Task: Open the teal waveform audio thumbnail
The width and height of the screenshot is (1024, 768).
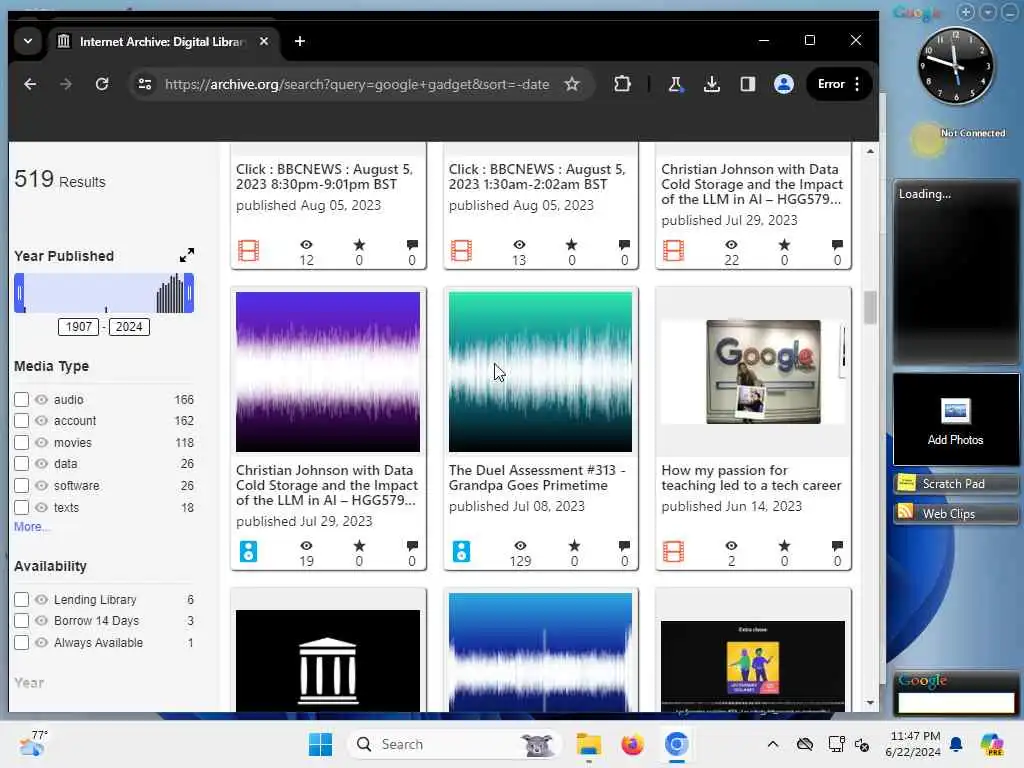Action: click(x=540, y=372)
